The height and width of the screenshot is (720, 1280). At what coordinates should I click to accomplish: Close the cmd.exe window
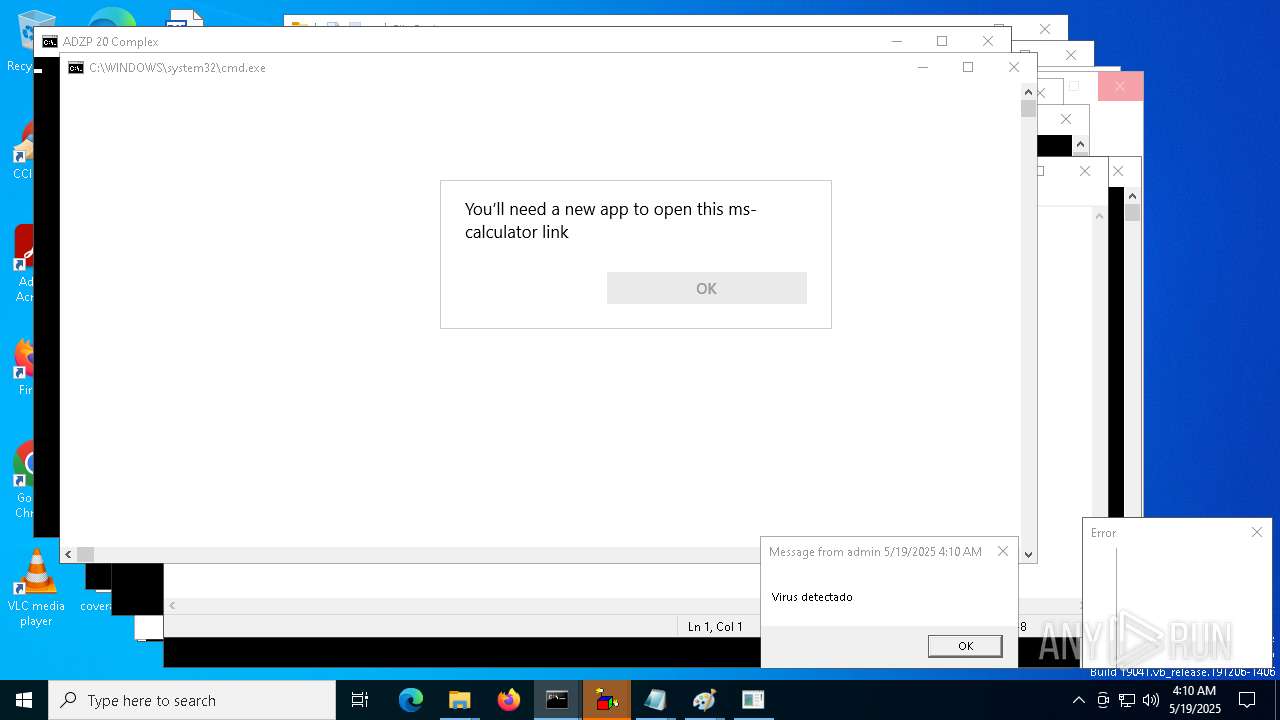click(x=1014, y=67)
